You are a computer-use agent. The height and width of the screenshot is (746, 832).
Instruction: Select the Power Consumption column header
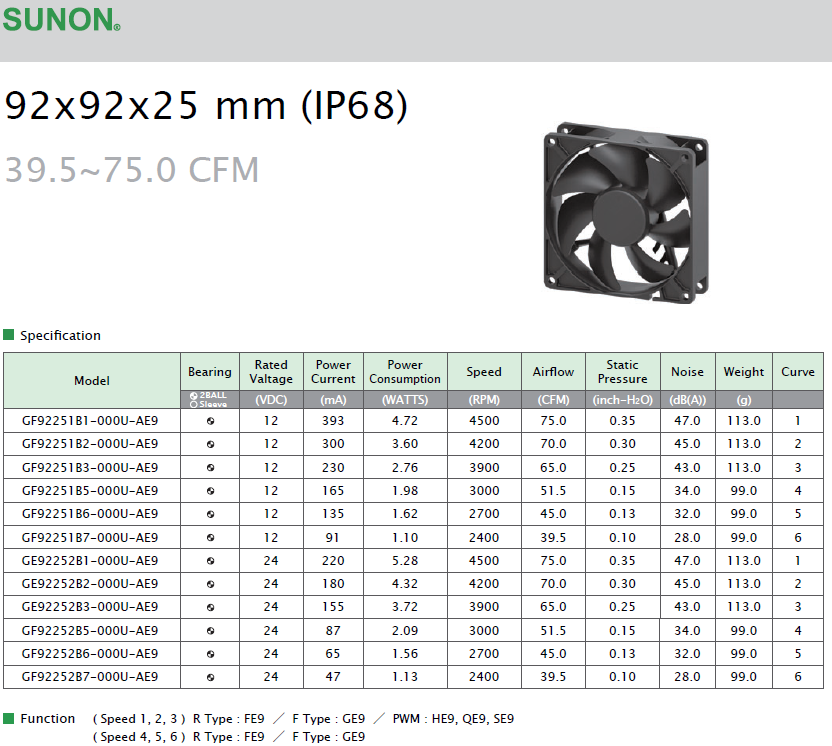pos(405,371)
